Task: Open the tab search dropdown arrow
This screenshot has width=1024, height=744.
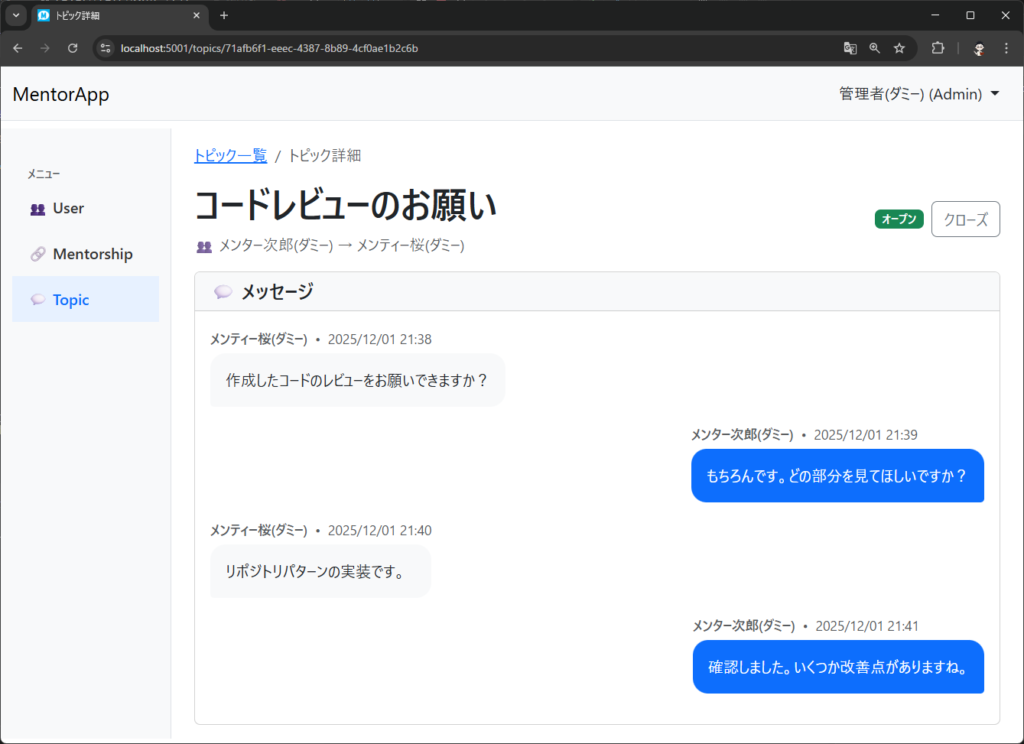Action: tap(16, 15)
